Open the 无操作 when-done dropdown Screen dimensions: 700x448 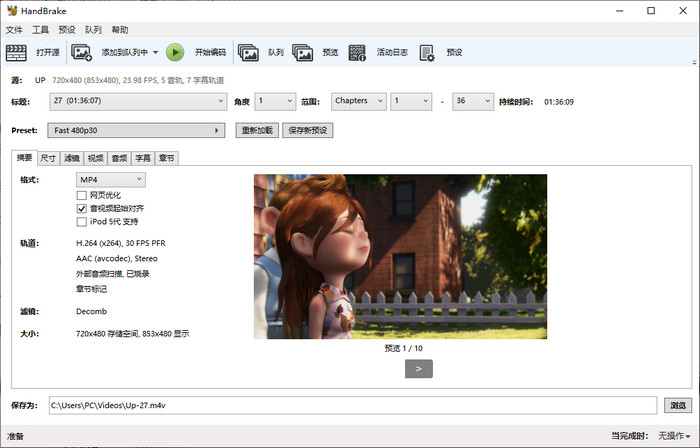[674, 436]
